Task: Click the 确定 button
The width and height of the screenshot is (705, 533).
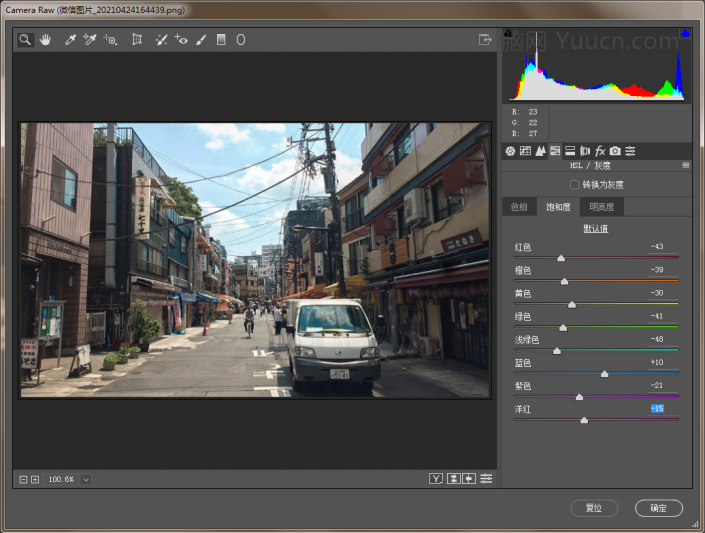Action: click(658, 508)
